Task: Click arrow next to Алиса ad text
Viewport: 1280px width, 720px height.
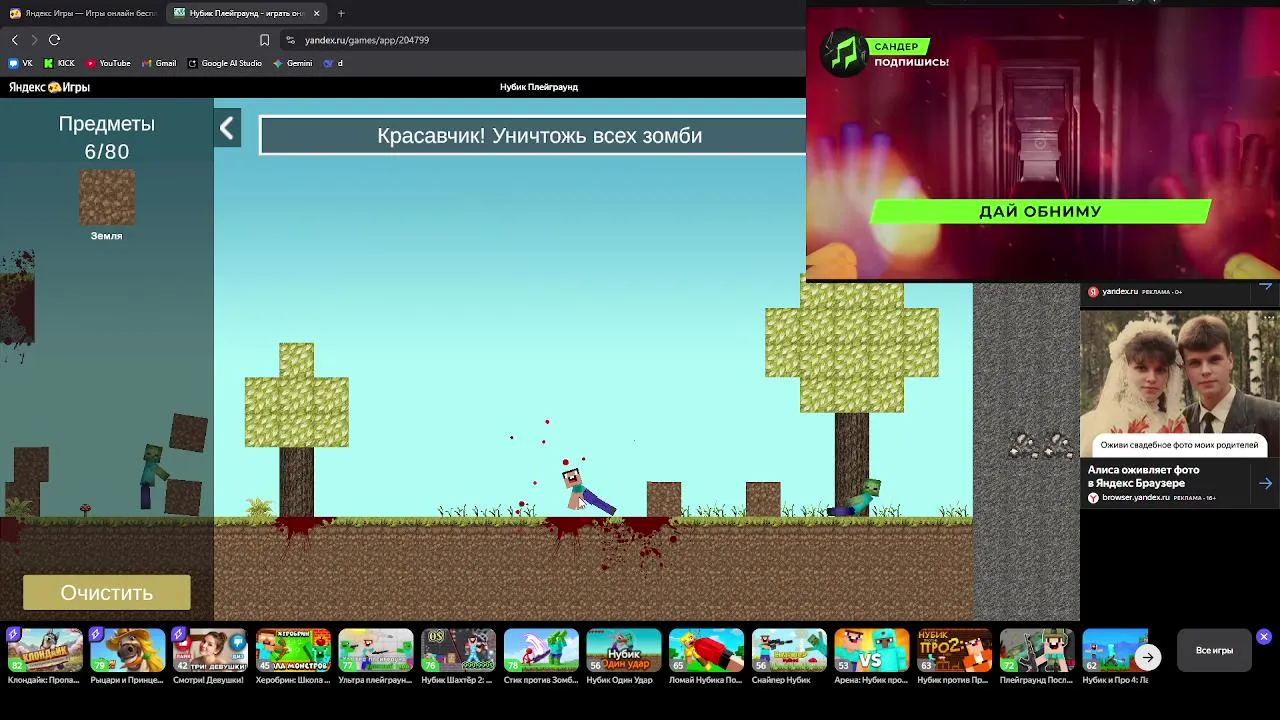Action: (1266, 483)
